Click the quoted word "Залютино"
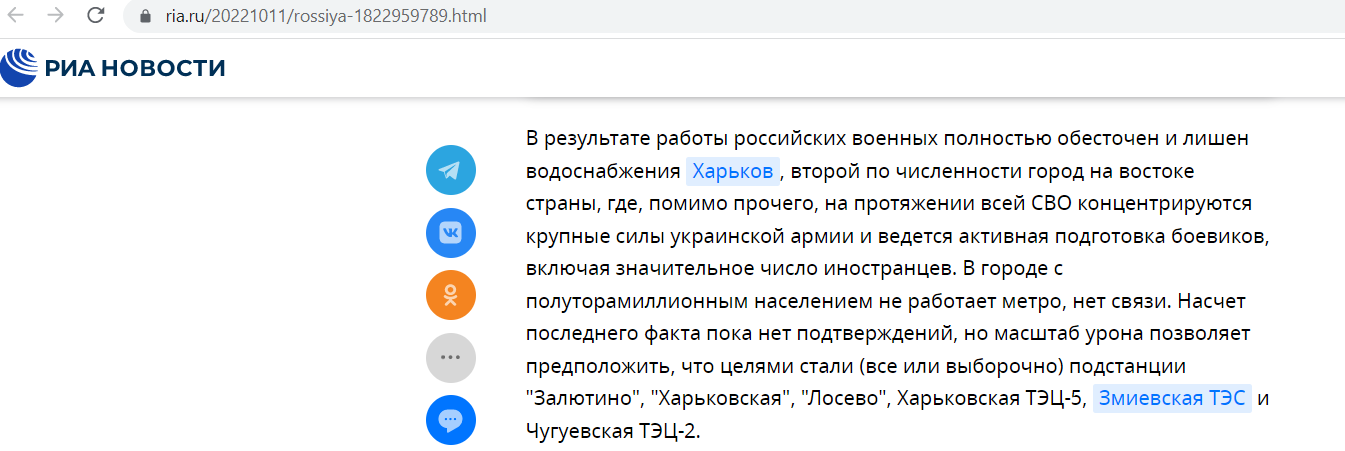The image size is (1345, 451). tap(584, 398)
